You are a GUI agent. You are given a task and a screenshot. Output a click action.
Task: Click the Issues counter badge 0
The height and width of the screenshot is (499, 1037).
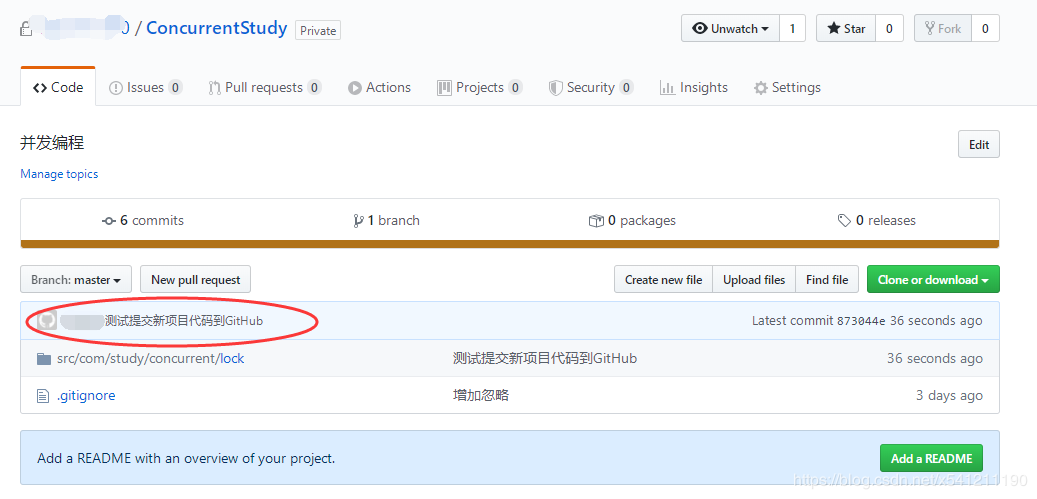pyautogui.click(x=175, y=87)
